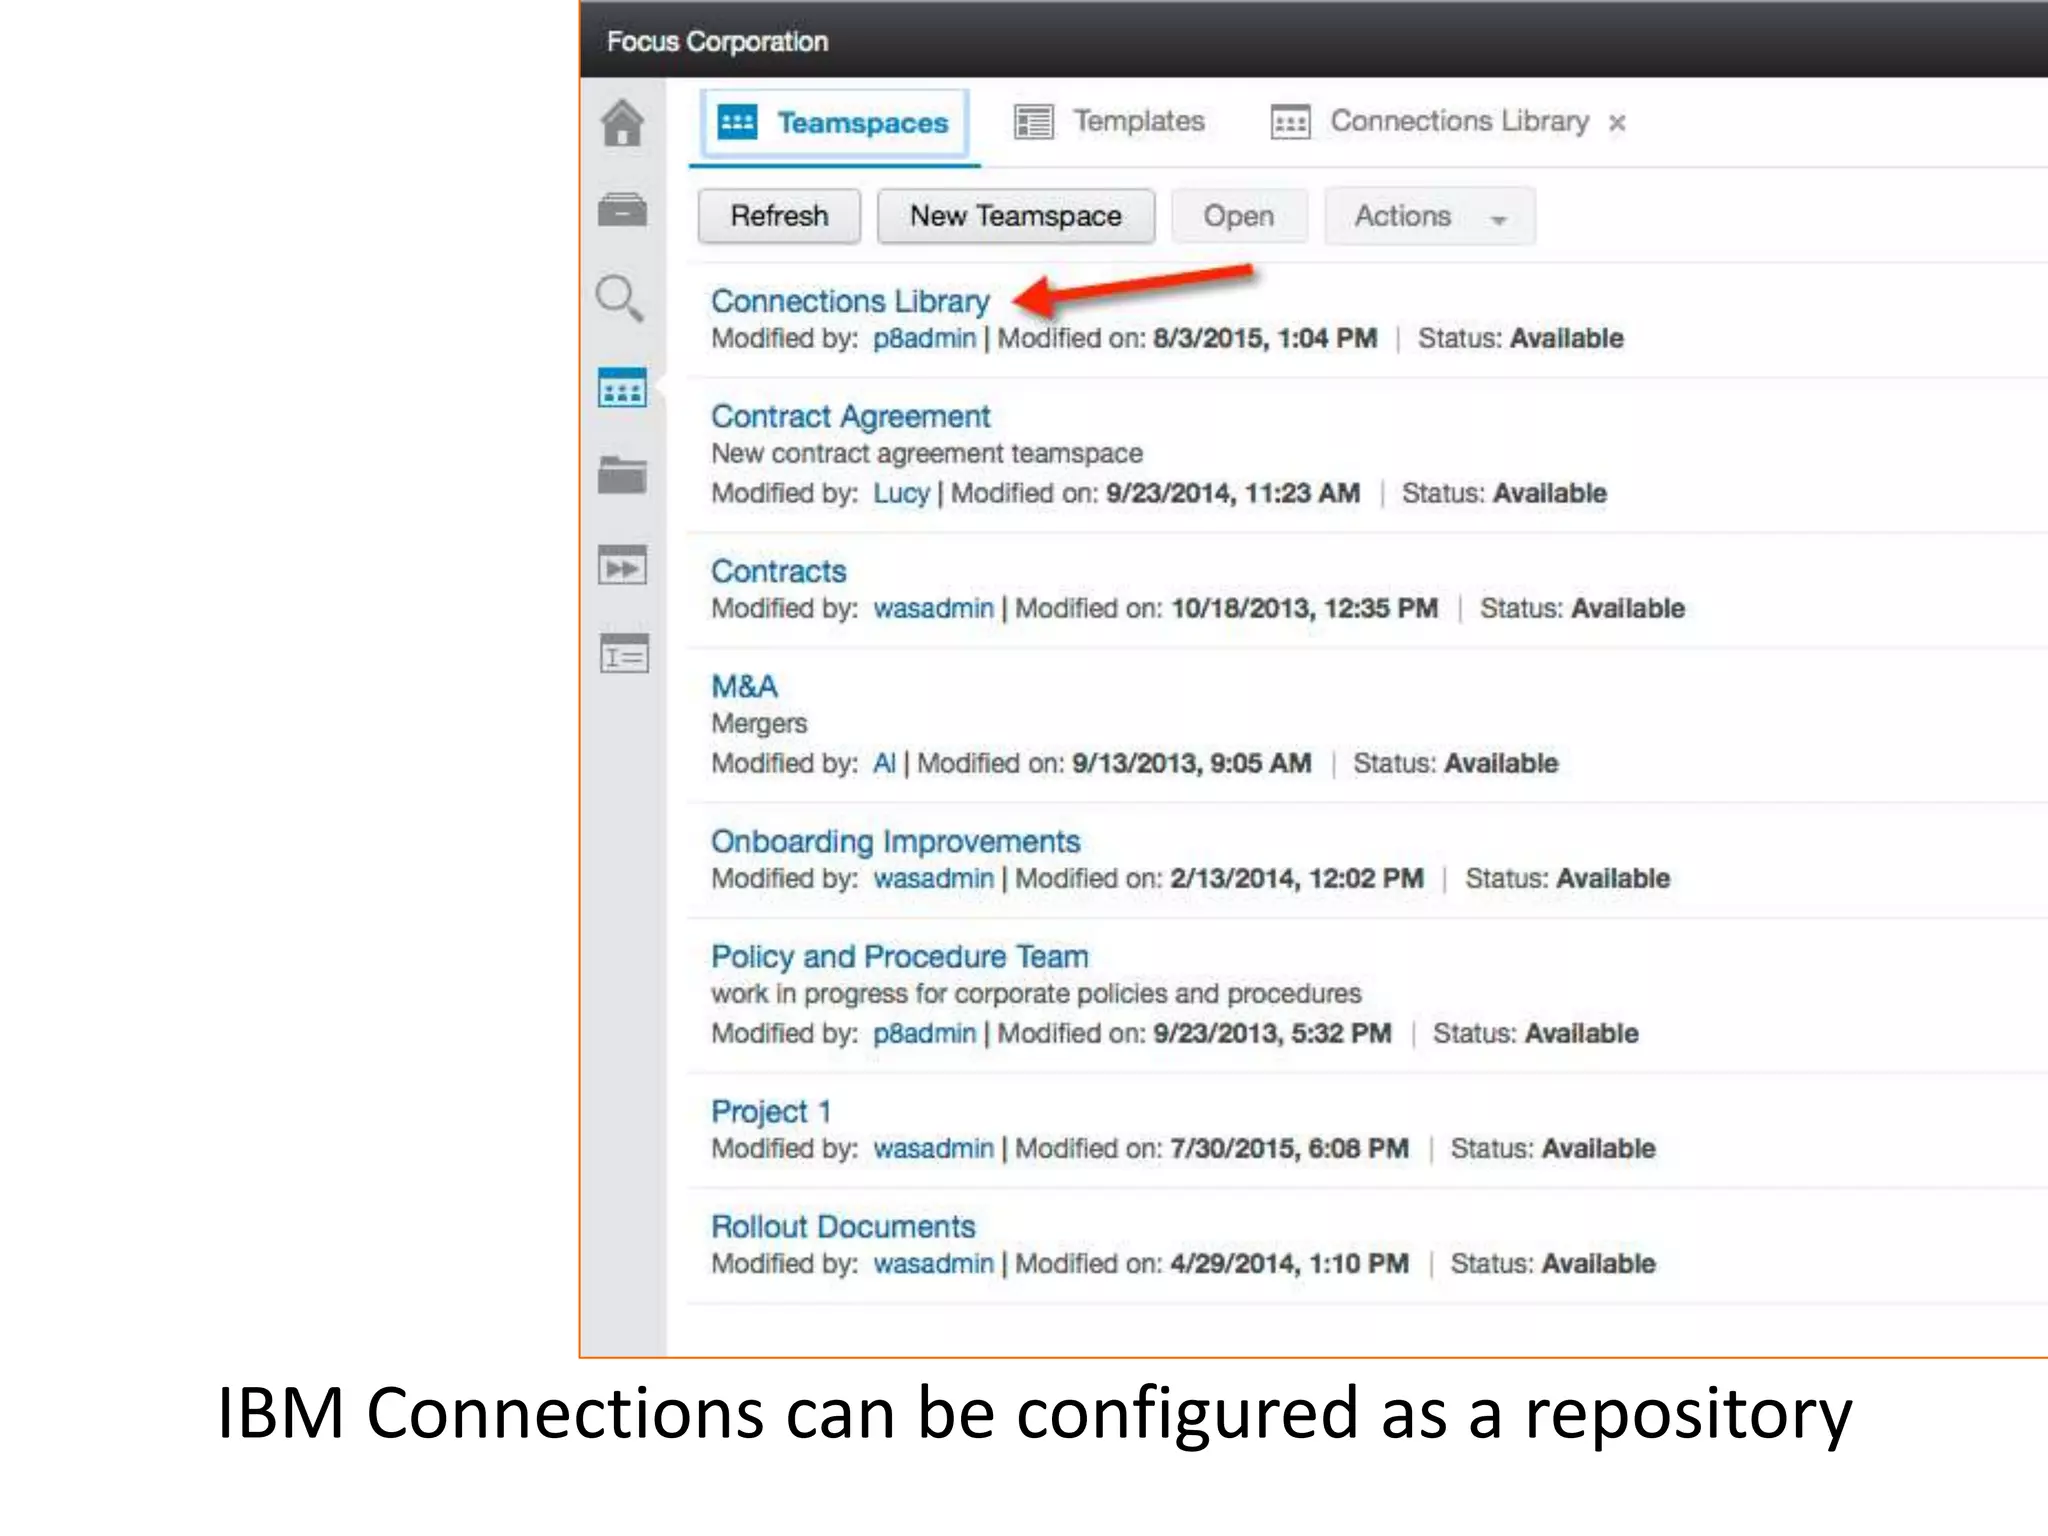Image resolution: width=2048 pixels, height=1536 pixels.
Task: Open the Project 1 teamspace link
Action: 771,1112
